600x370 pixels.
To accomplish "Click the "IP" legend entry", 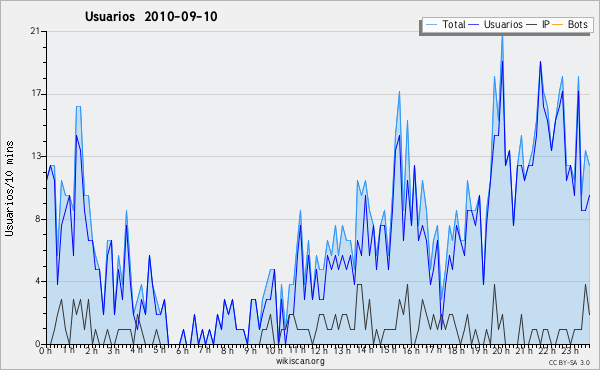I will click(x=546, y=24).
